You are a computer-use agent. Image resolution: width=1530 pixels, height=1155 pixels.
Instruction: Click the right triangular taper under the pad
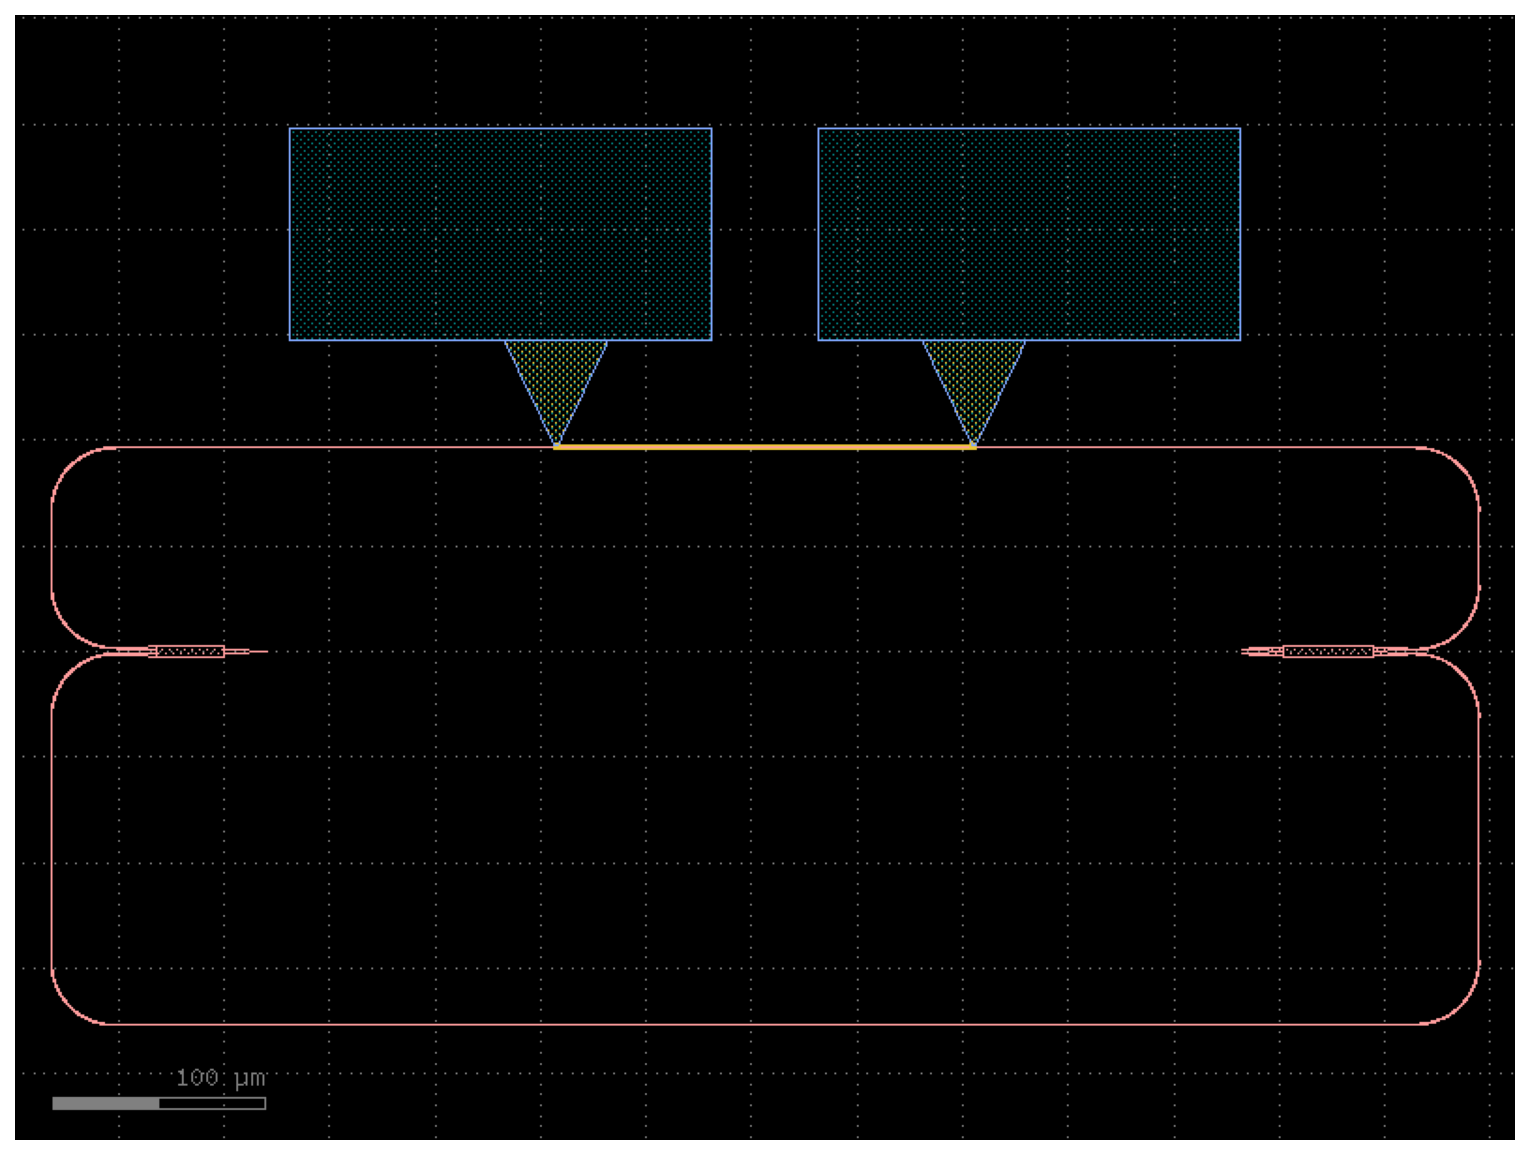tap(974, 392)
